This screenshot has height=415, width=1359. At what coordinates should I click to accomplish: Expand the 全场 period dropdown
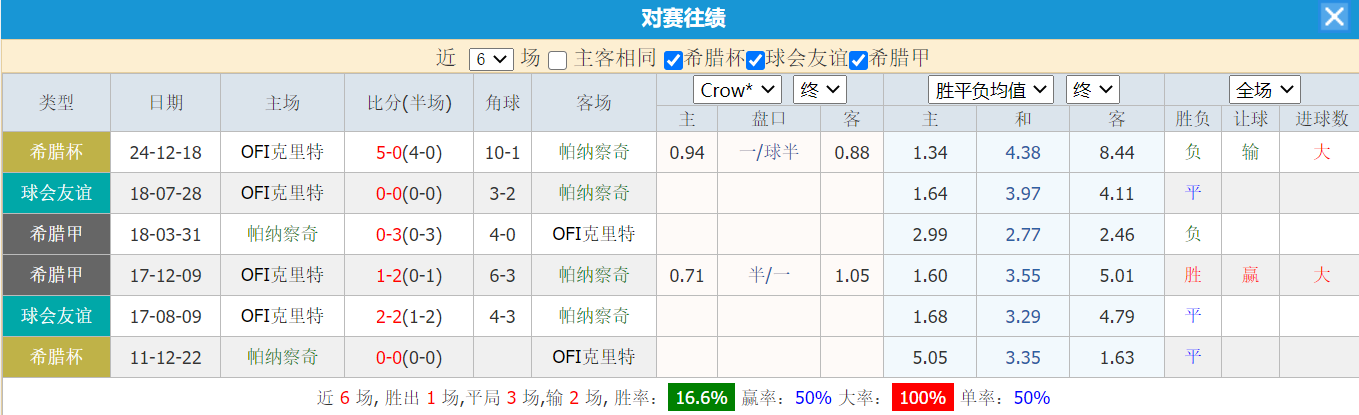pos(1264,89)
